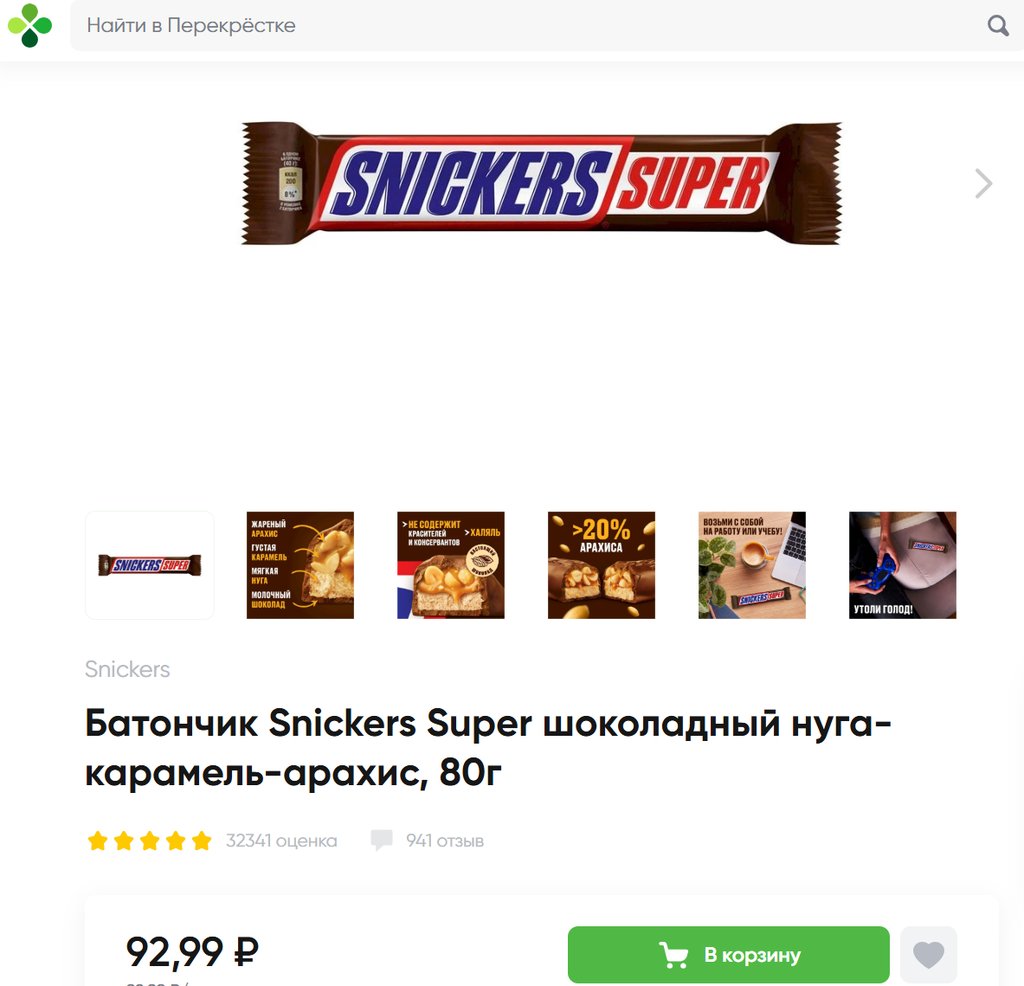Click the shopping cart icon on the green button
Screen dimensions: 1024x986
(673, 955)
